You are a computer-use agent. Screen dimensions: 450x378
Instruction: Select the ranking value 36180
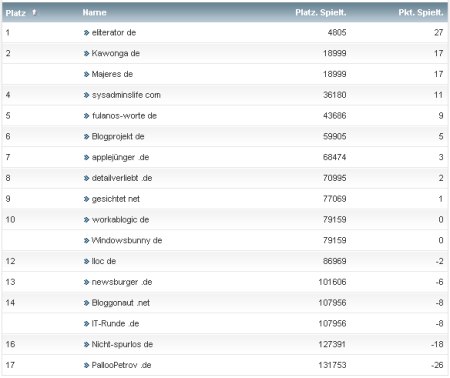click(335, 95)
